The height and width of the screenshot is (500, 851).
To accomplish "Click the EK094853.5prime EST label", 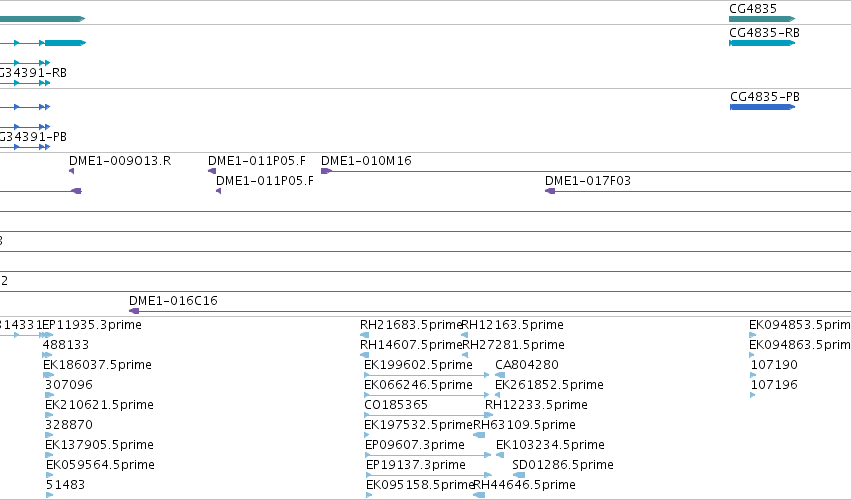I will click(800, 325).
